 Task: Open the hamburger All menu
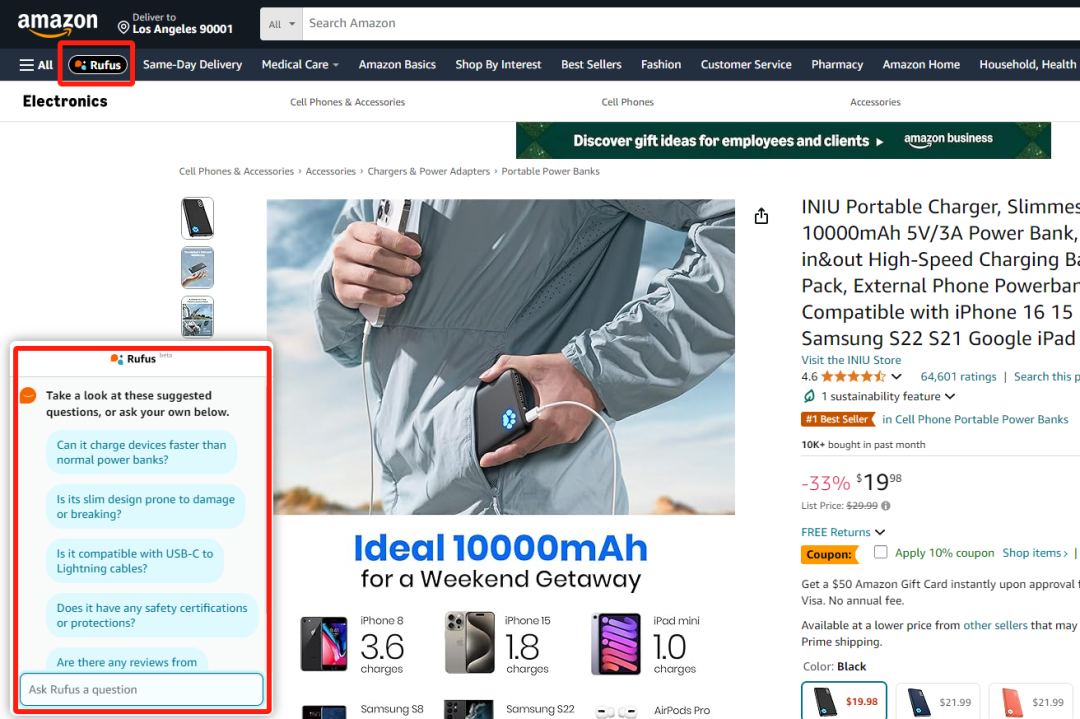coord(36,65)
